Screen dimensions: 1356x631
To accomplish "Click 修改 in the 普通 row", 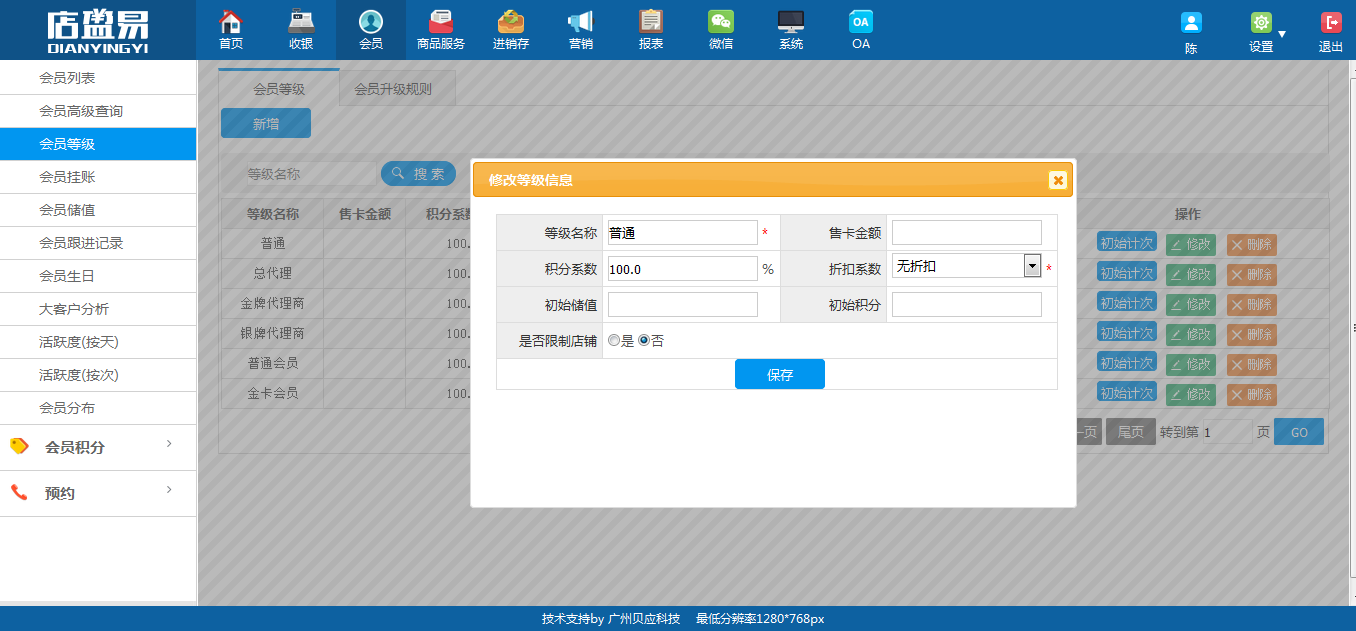I will coord(1191,244).
